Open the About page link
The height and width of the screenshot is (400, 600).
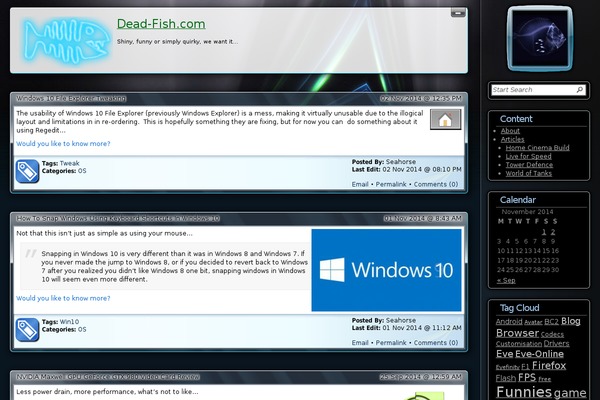click(x=510, y=131)
